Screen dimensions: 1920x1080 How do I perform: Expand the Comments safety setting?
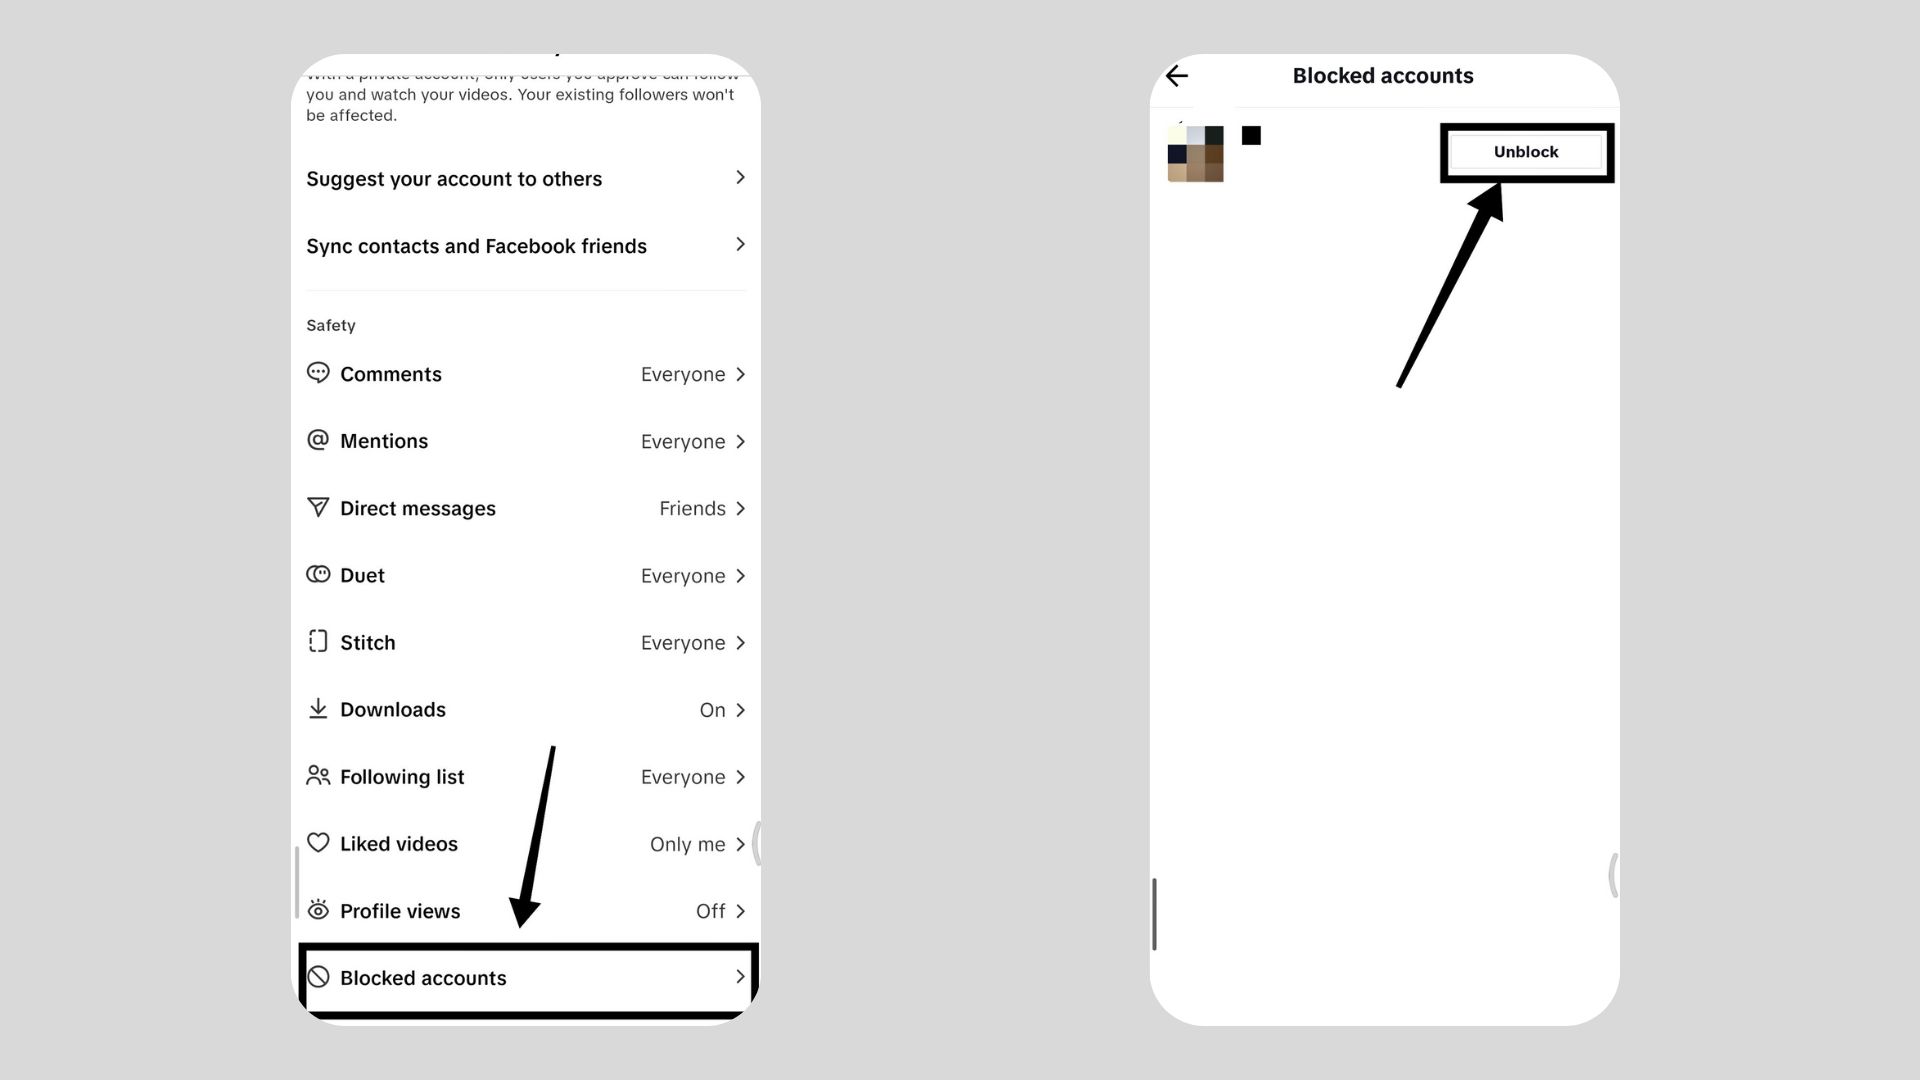pos(525,373)
